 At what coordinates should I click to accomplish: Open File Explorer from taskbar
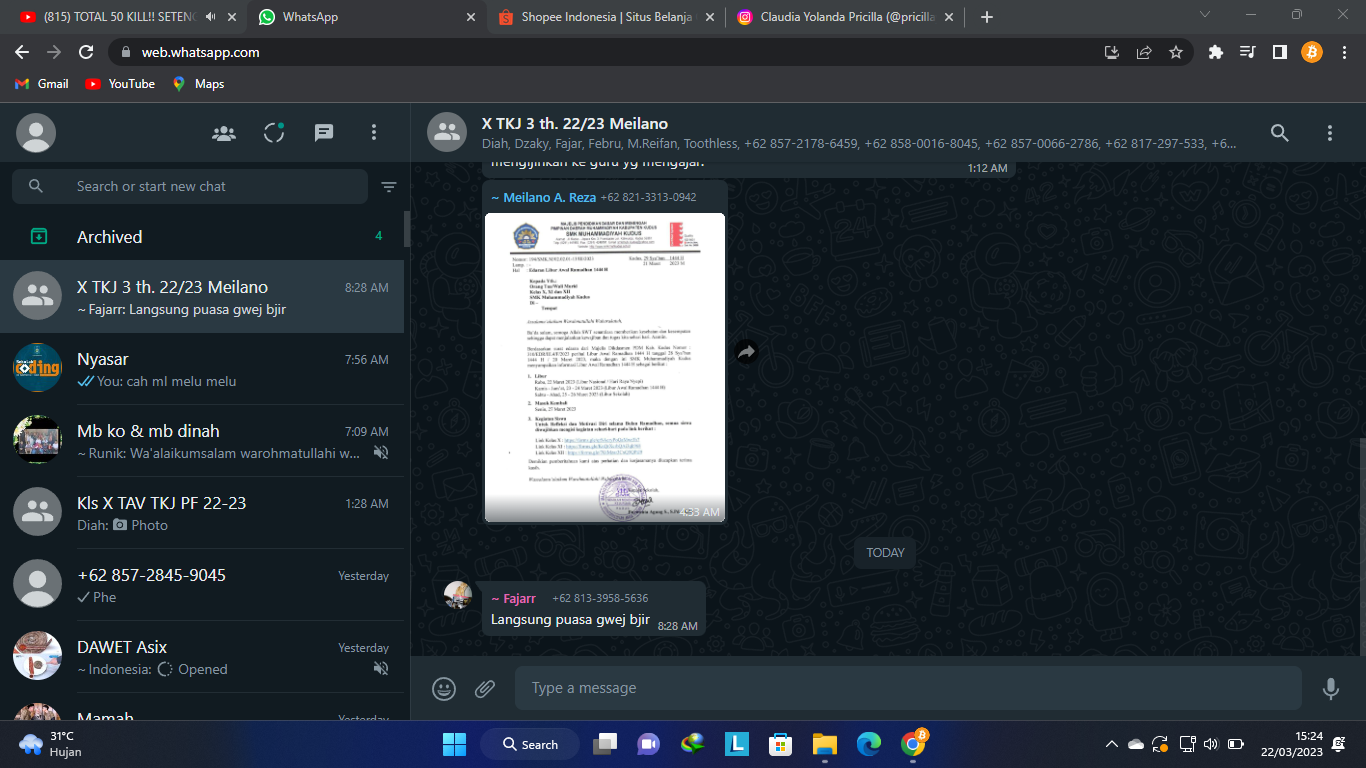pos(824,744)
